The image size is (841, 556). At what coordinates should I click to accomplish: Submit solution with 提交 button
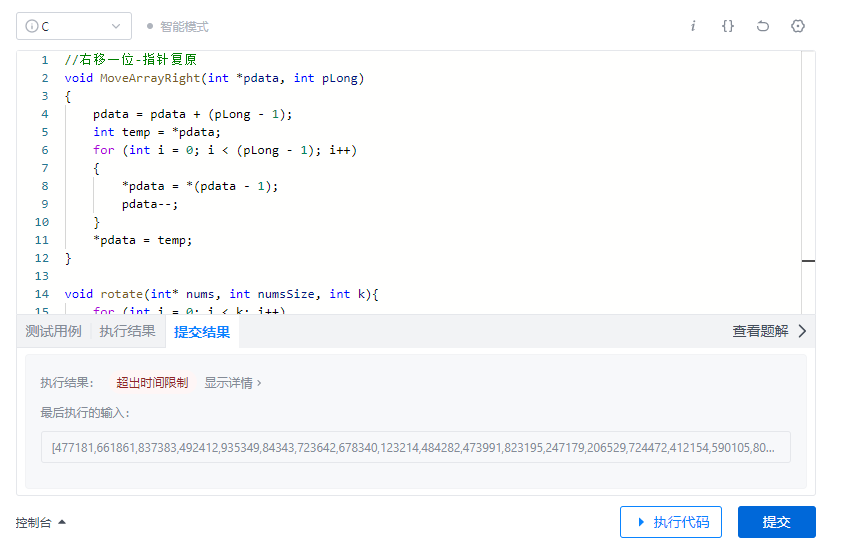tap(777, 522)
